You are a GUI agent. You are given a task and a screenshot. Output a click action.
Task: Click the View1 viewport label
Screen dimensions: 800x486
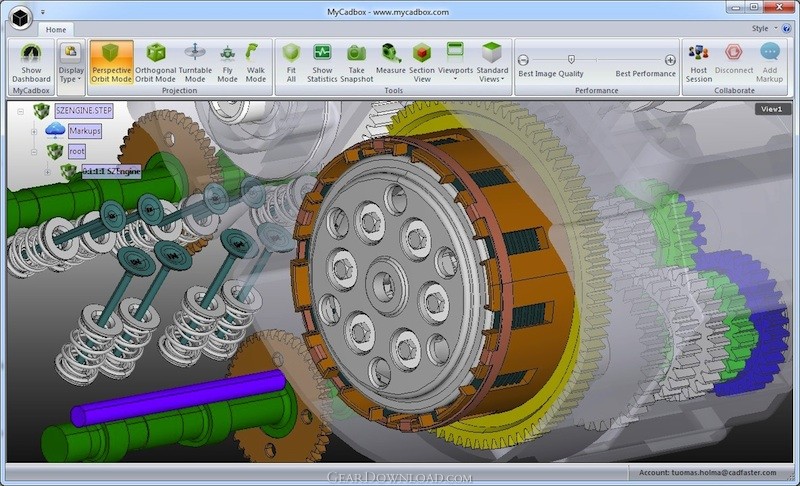[771, 109]
